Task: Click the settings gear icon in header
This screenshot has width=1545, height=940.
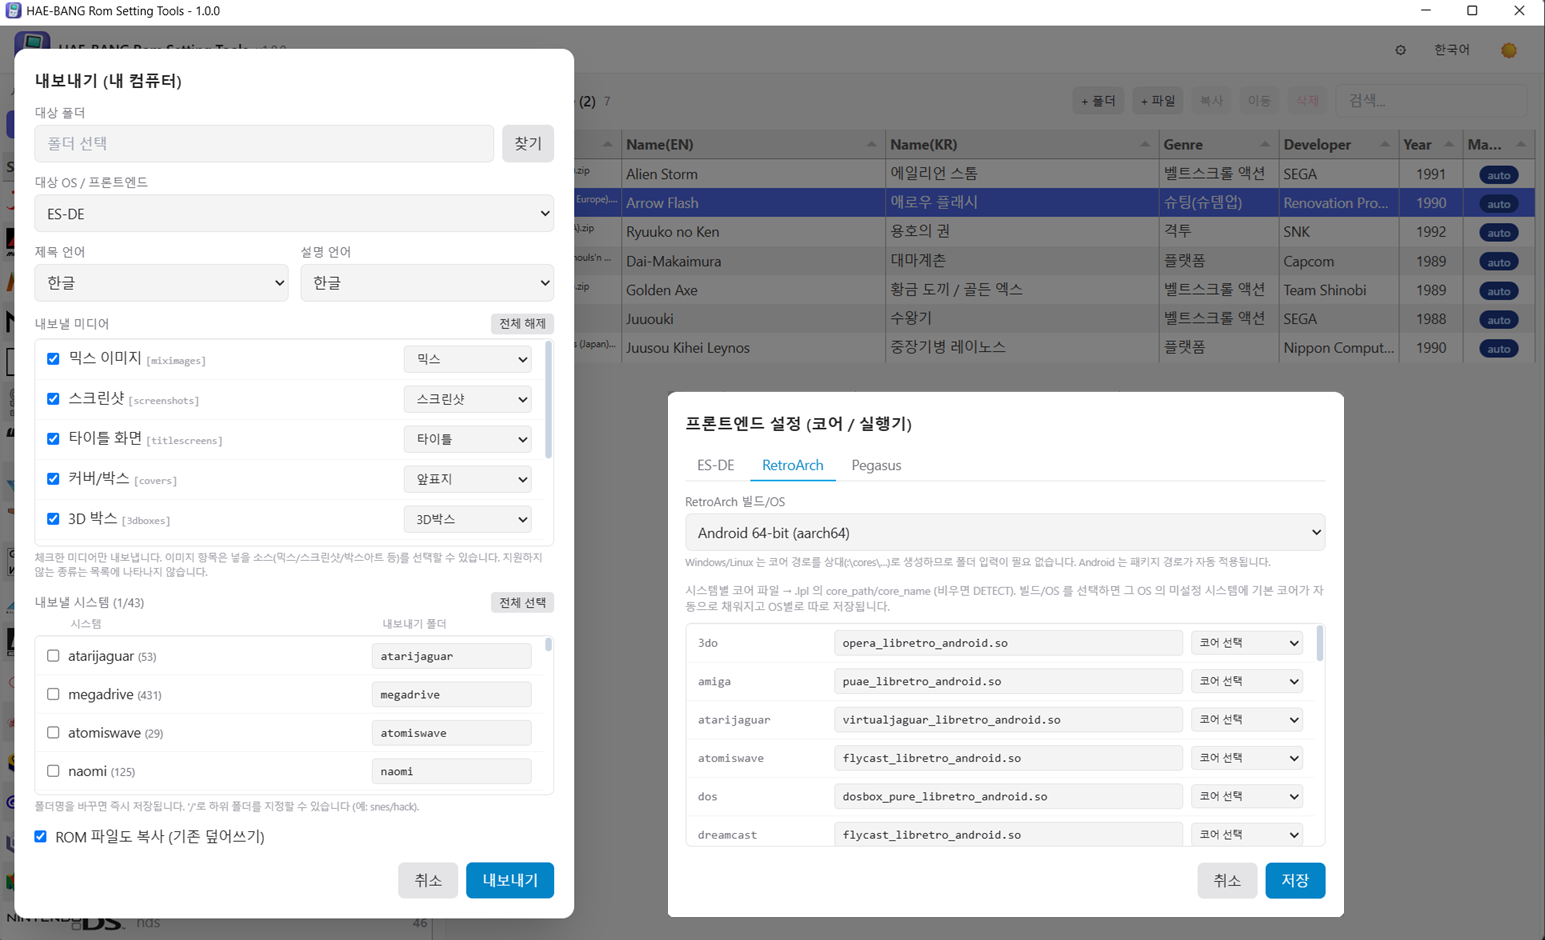Action: (x=1400, y=50)
